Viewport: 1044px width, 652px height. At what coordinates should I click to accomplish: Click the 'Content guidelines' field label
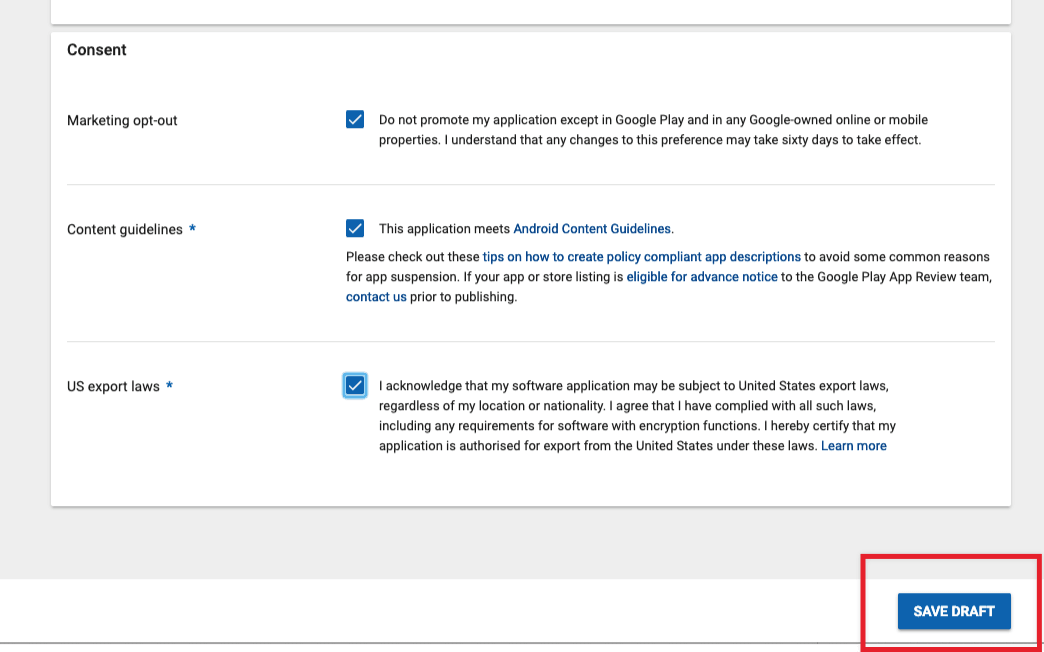coord(125,229)
